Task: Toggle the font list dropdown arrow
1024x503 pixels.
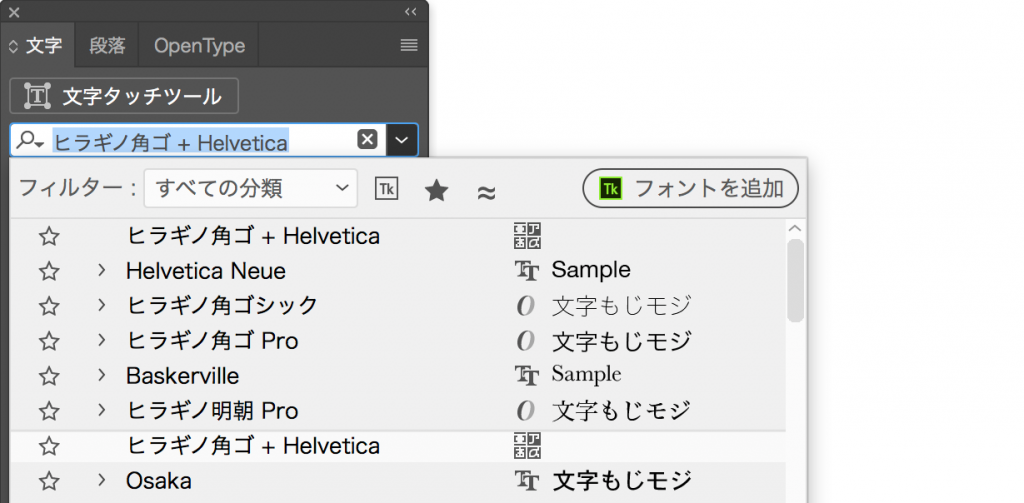Action: [402, 140]
